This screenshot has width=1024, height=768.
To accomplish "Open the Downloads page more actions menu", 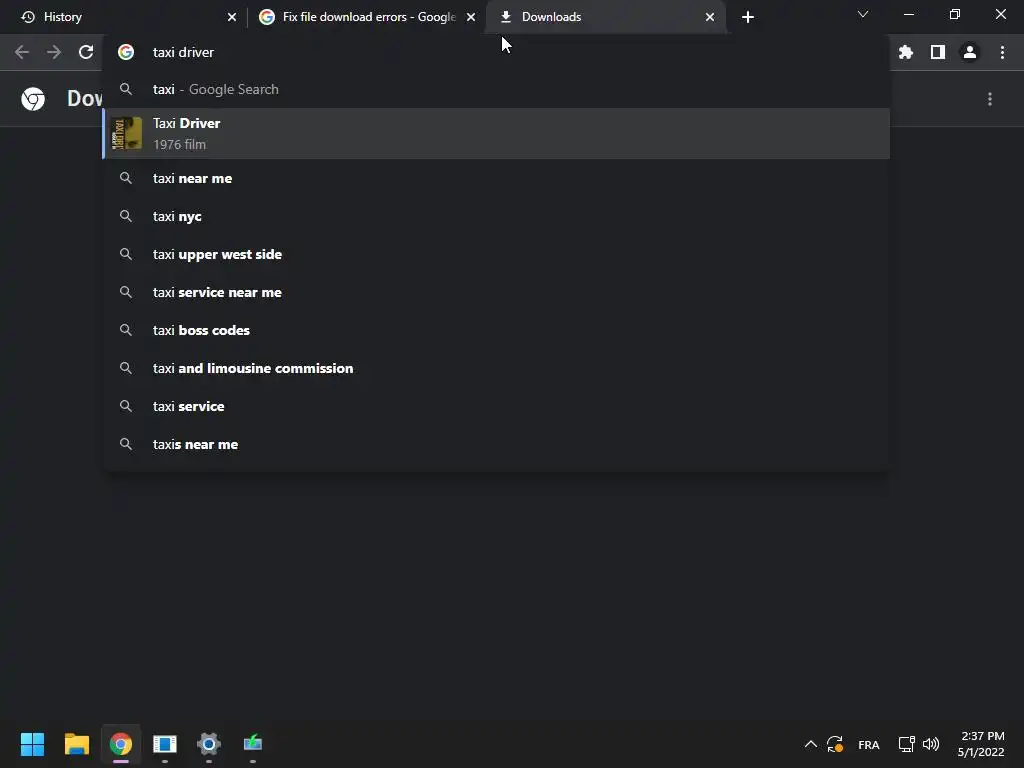I will coord(990,99).
